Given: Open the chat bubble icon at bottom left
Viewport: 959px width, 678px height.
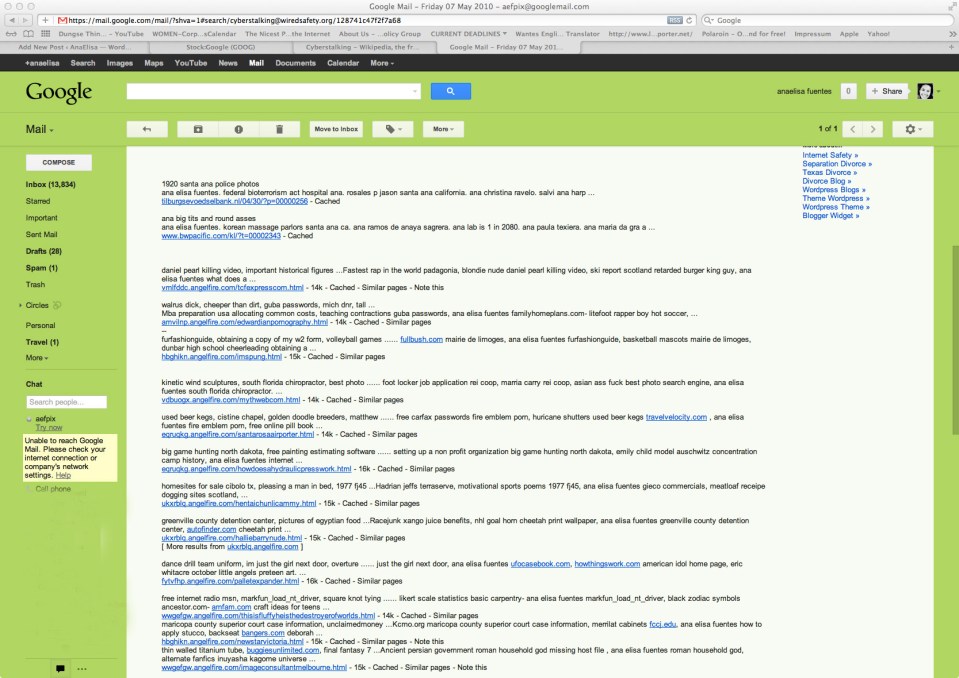Looking at the screenshot, I should [x=60, y=667].
